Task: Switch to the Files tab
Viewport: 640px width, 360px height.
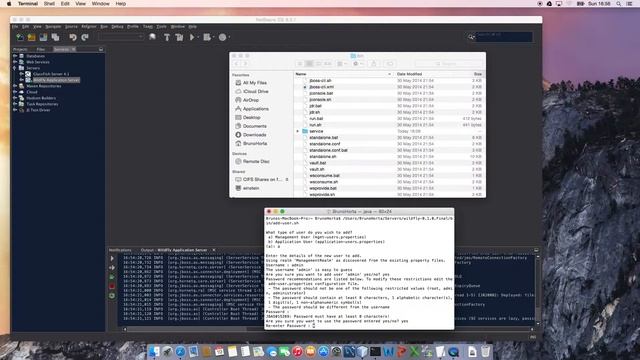Action: click(x=41, y=49)
